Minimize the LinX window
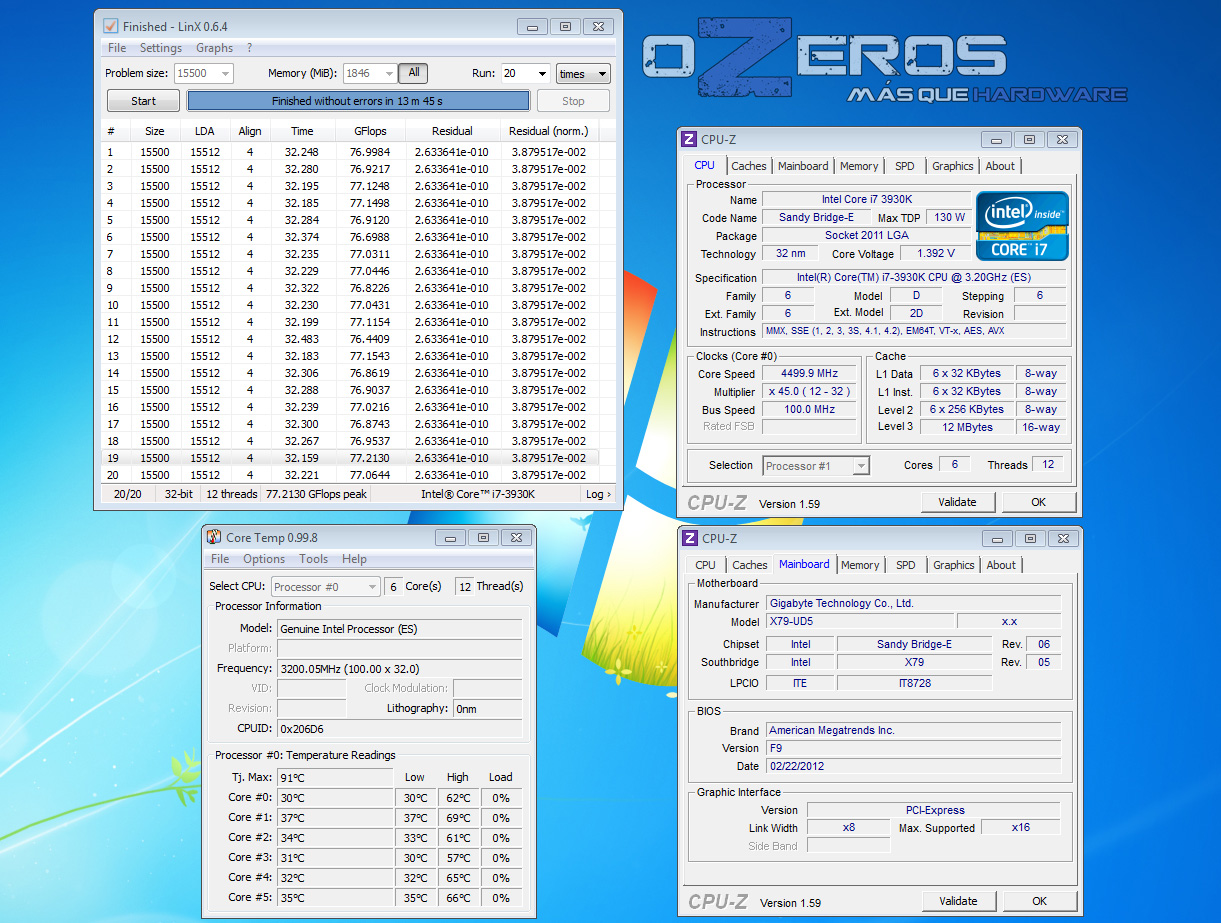Screen dimensions: 1221x923 pyautogui.click(x=532, y=26)
